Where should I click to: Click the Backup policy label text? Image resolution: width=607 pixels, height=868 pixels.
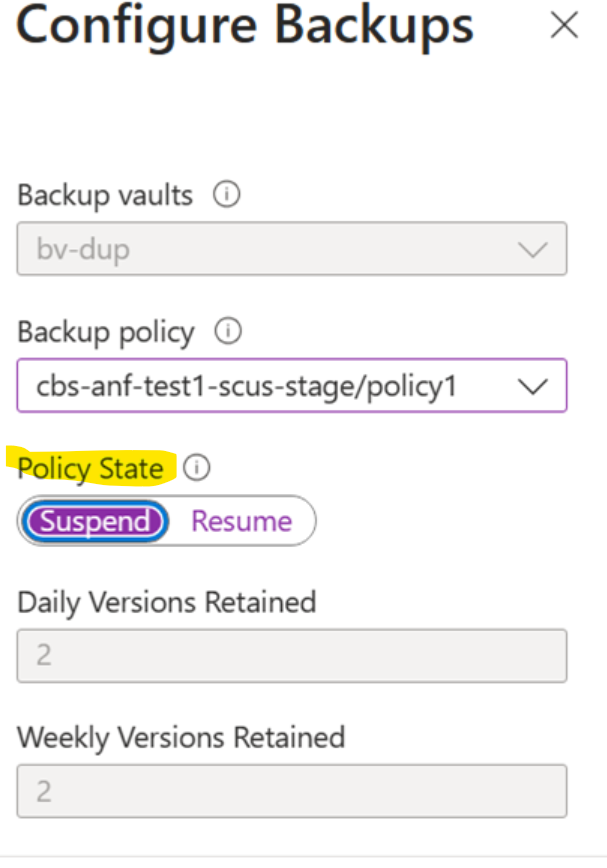pos(106,332)
